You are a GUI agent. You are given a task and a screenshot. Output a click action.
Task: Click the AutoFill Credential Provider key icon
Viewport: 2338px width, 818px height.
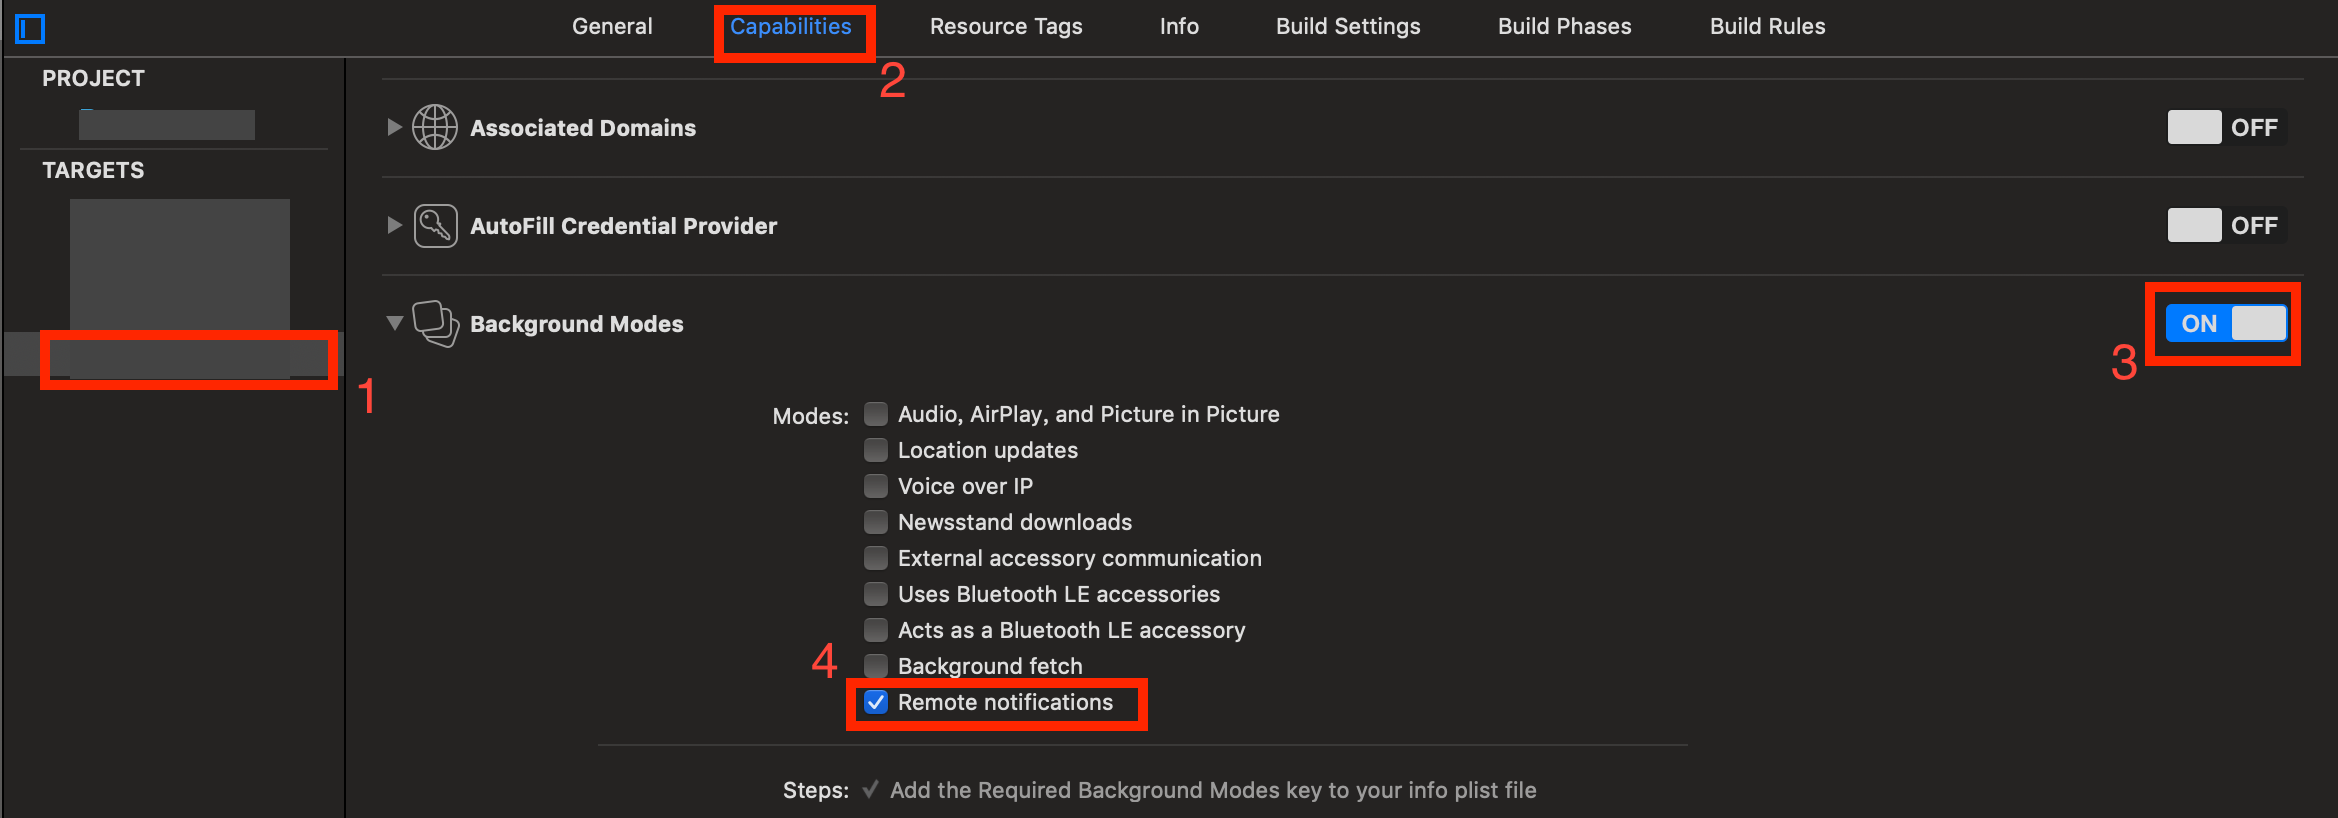click(x=434, y=225)
